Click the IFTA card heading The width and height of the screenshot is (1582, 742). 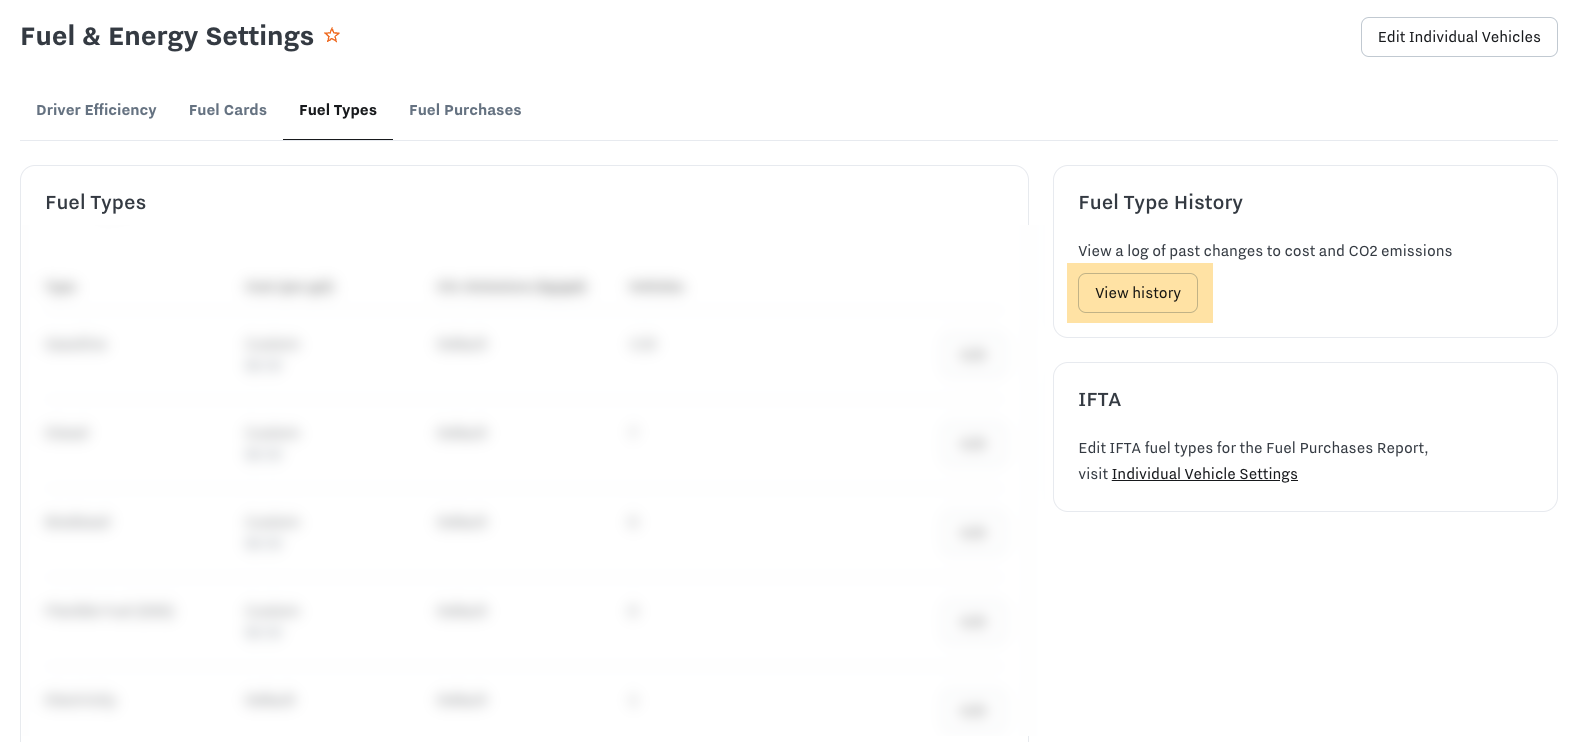(1099, 400)
